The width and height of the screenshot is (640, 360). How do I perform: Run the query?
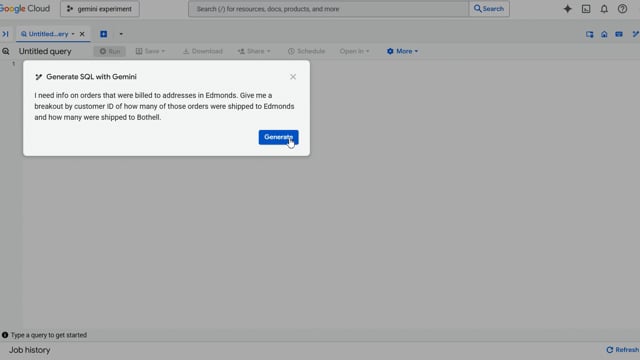110,51
